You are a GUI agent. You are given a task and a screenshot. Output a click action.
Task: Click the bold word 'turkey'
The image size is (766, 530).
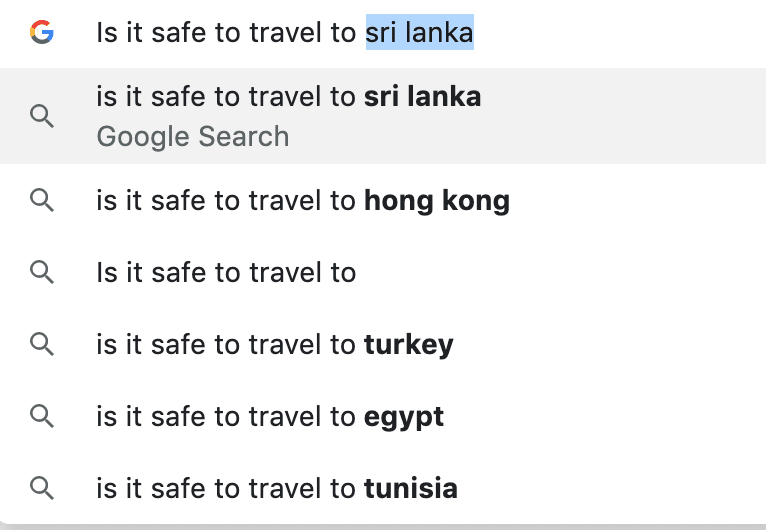(409, 345)
